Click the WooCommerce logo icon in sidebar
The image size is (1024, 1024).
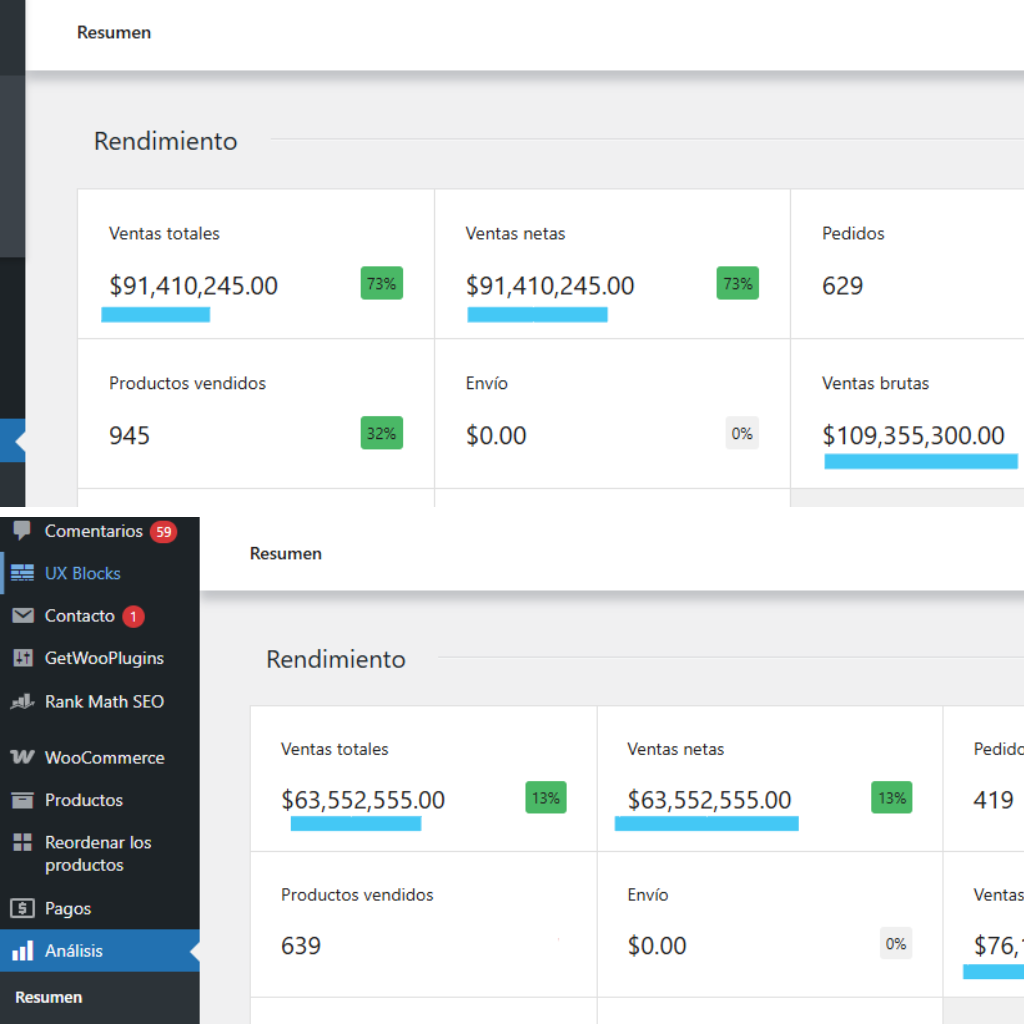point(22,757)
